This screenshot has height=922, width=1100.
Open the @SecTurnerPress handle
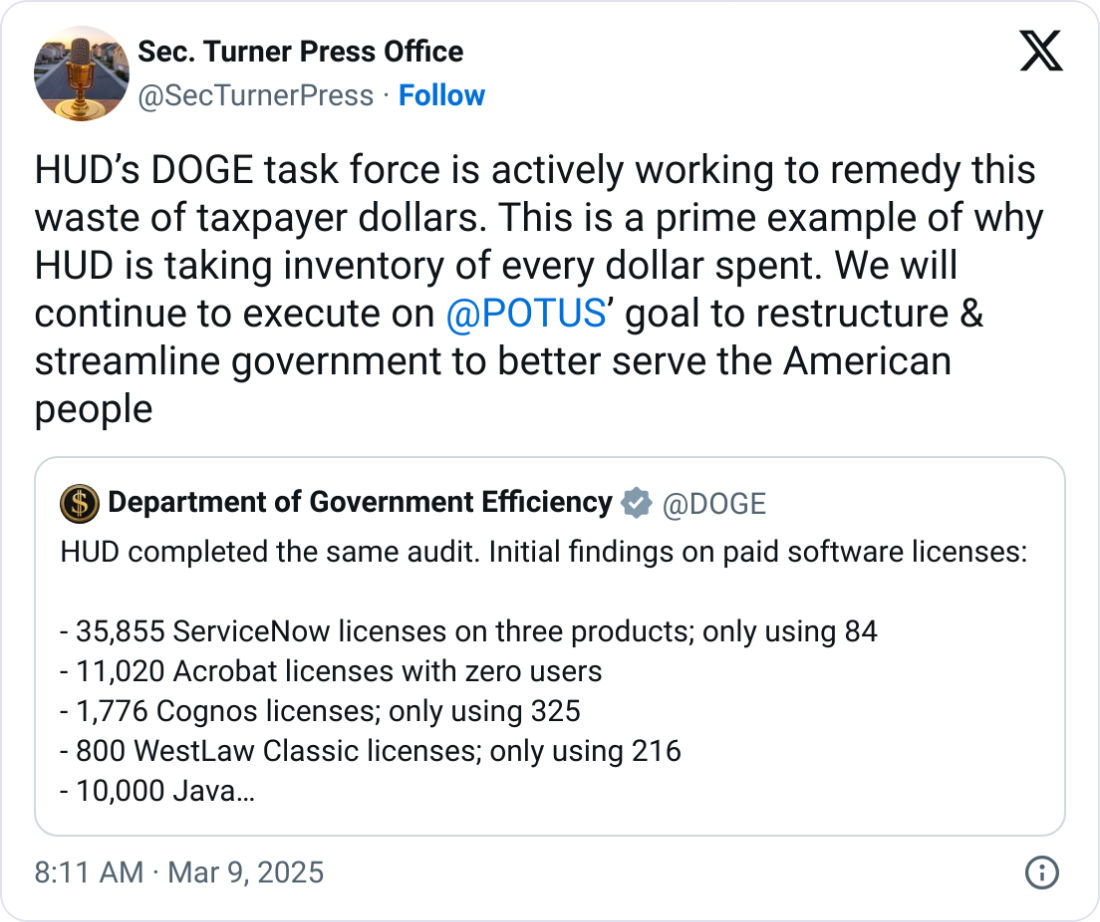pos(253,96)
